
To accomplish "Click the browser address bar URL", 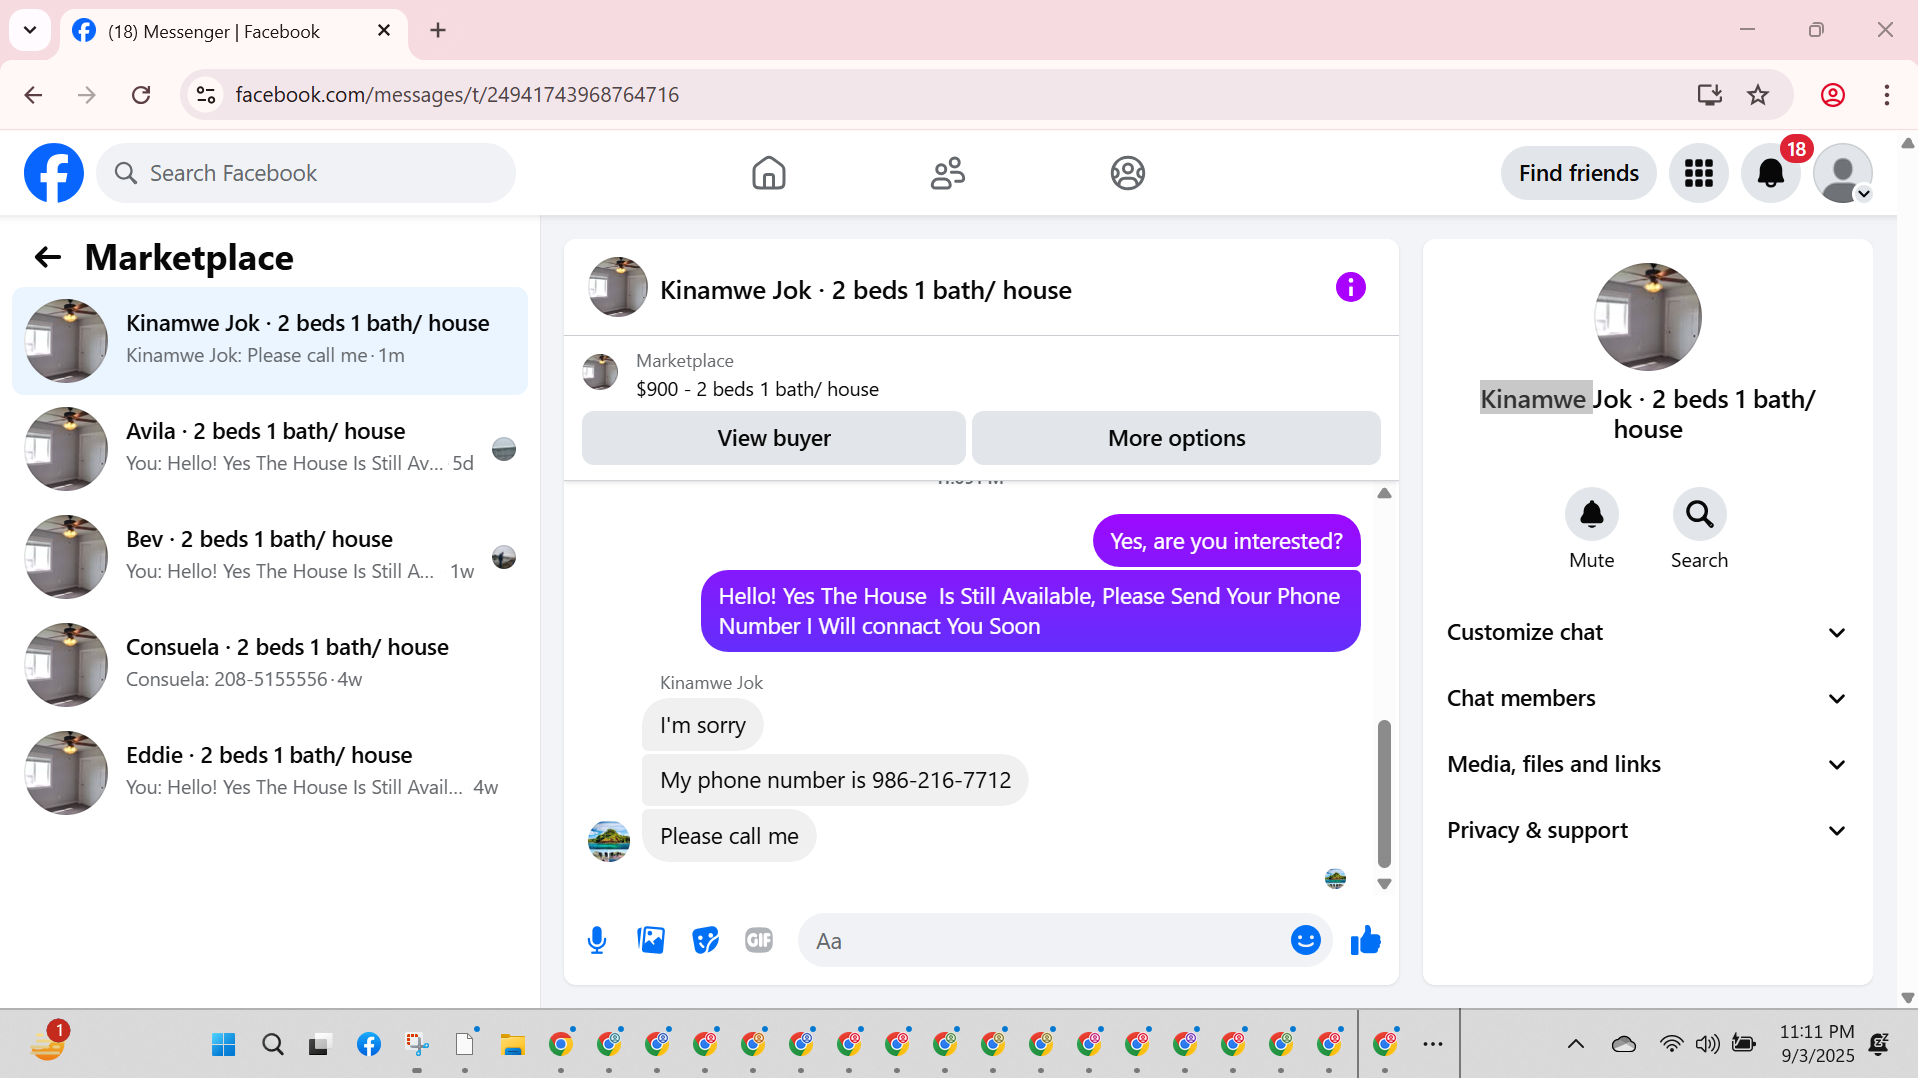I will pos(457,95).
